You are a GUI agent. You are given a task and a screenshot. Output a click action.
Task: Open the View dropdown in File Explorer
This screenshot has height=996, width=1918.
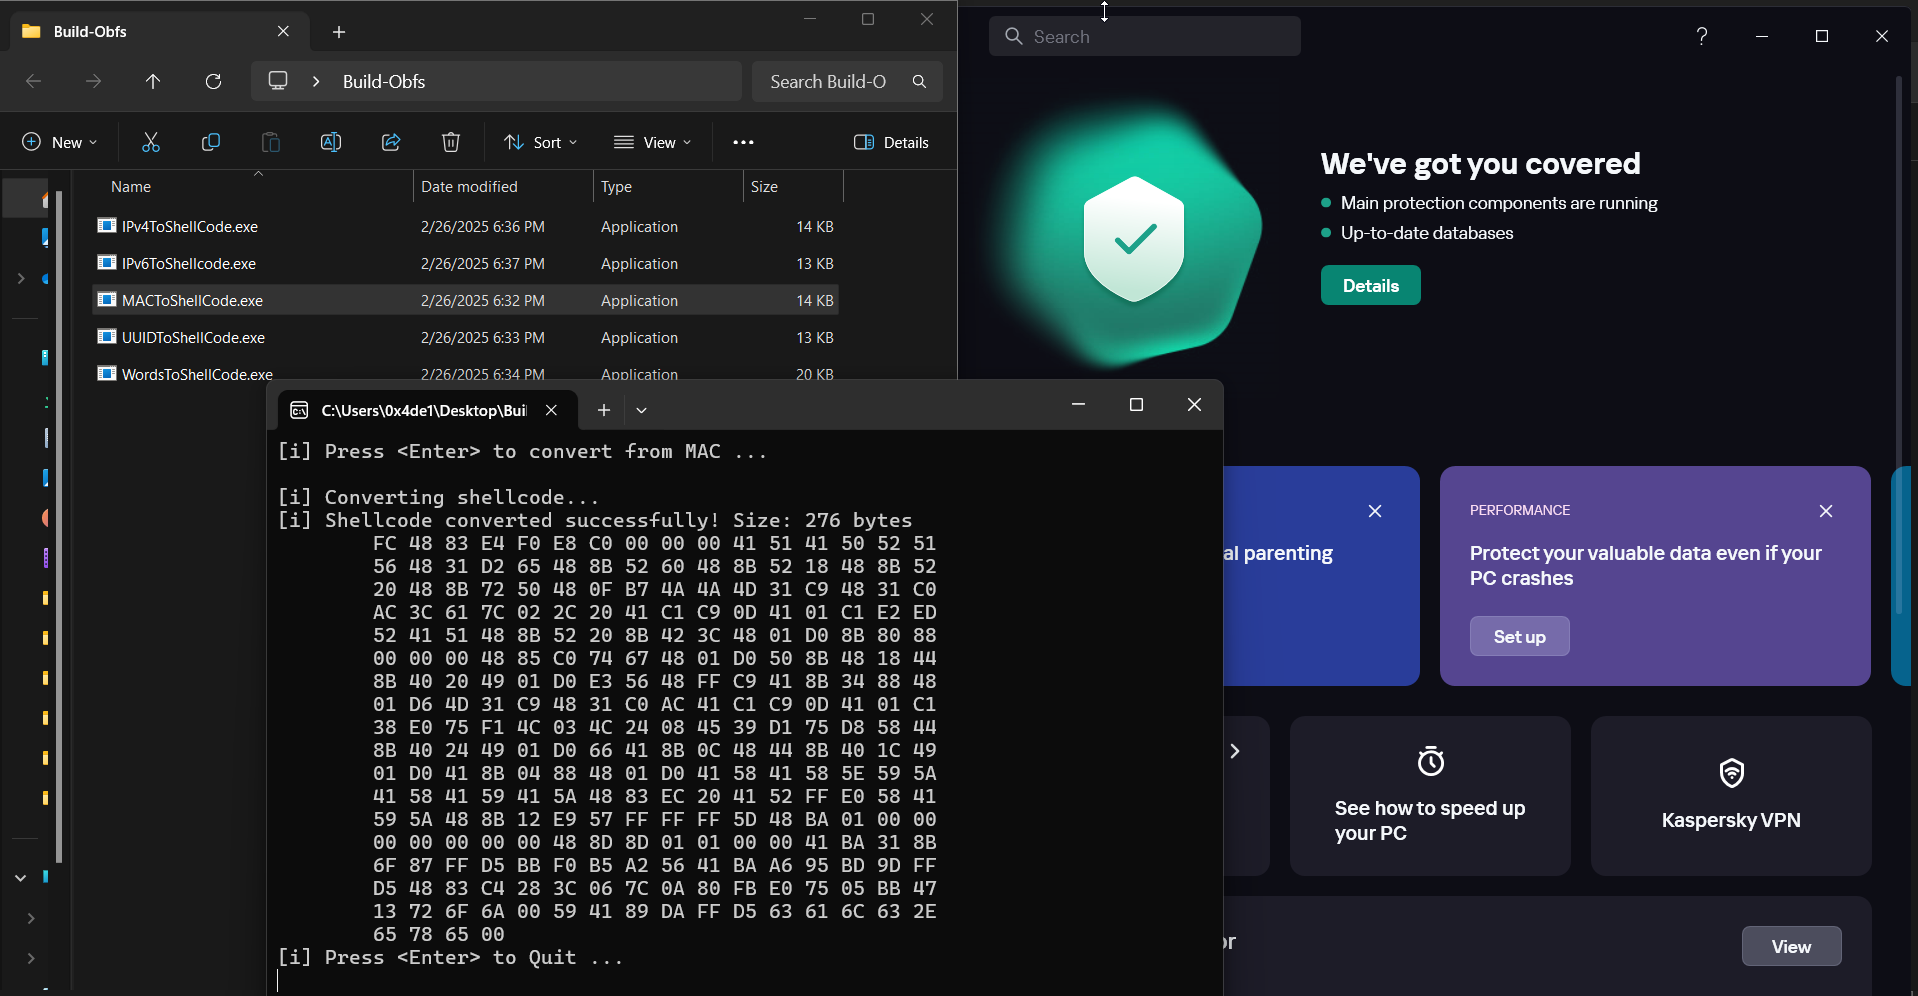(653, 142)
